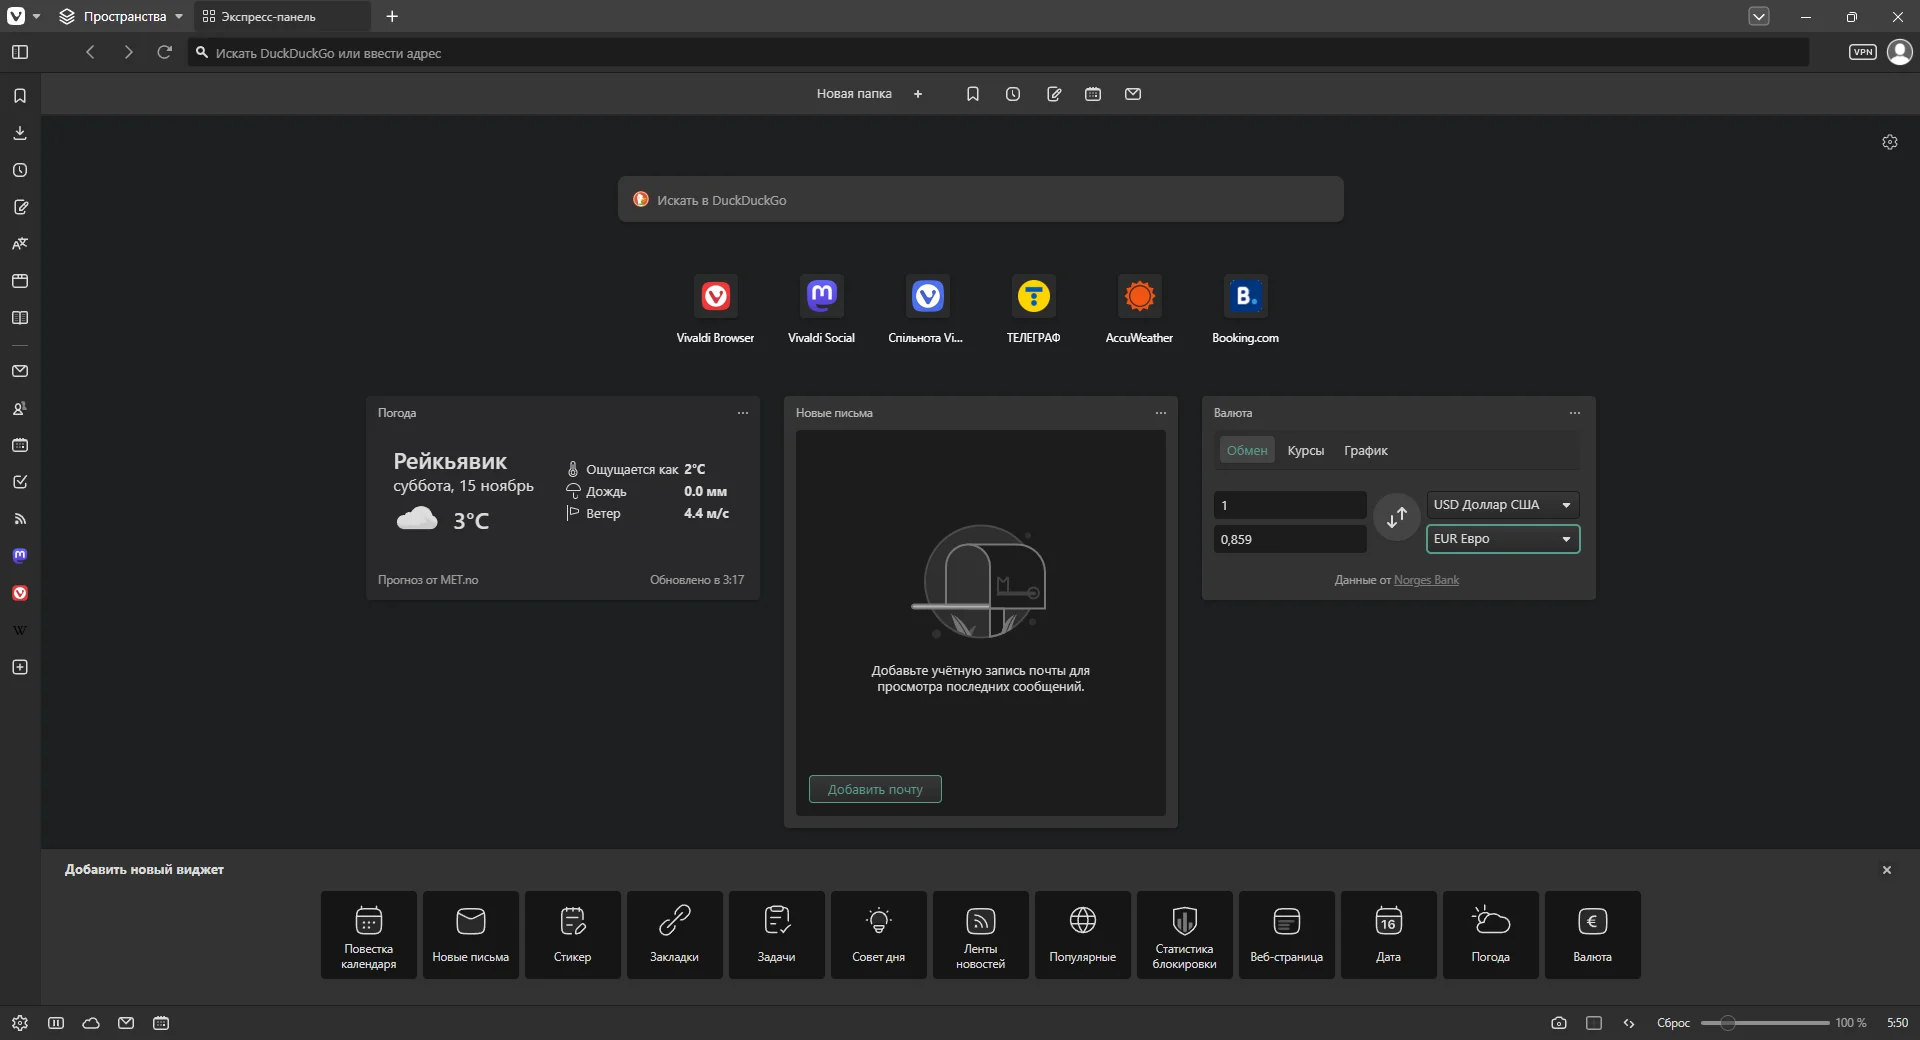Adjust the page zoom slider
The height and width of the screenshot is (1040, 1920).
[1727, 1023]
